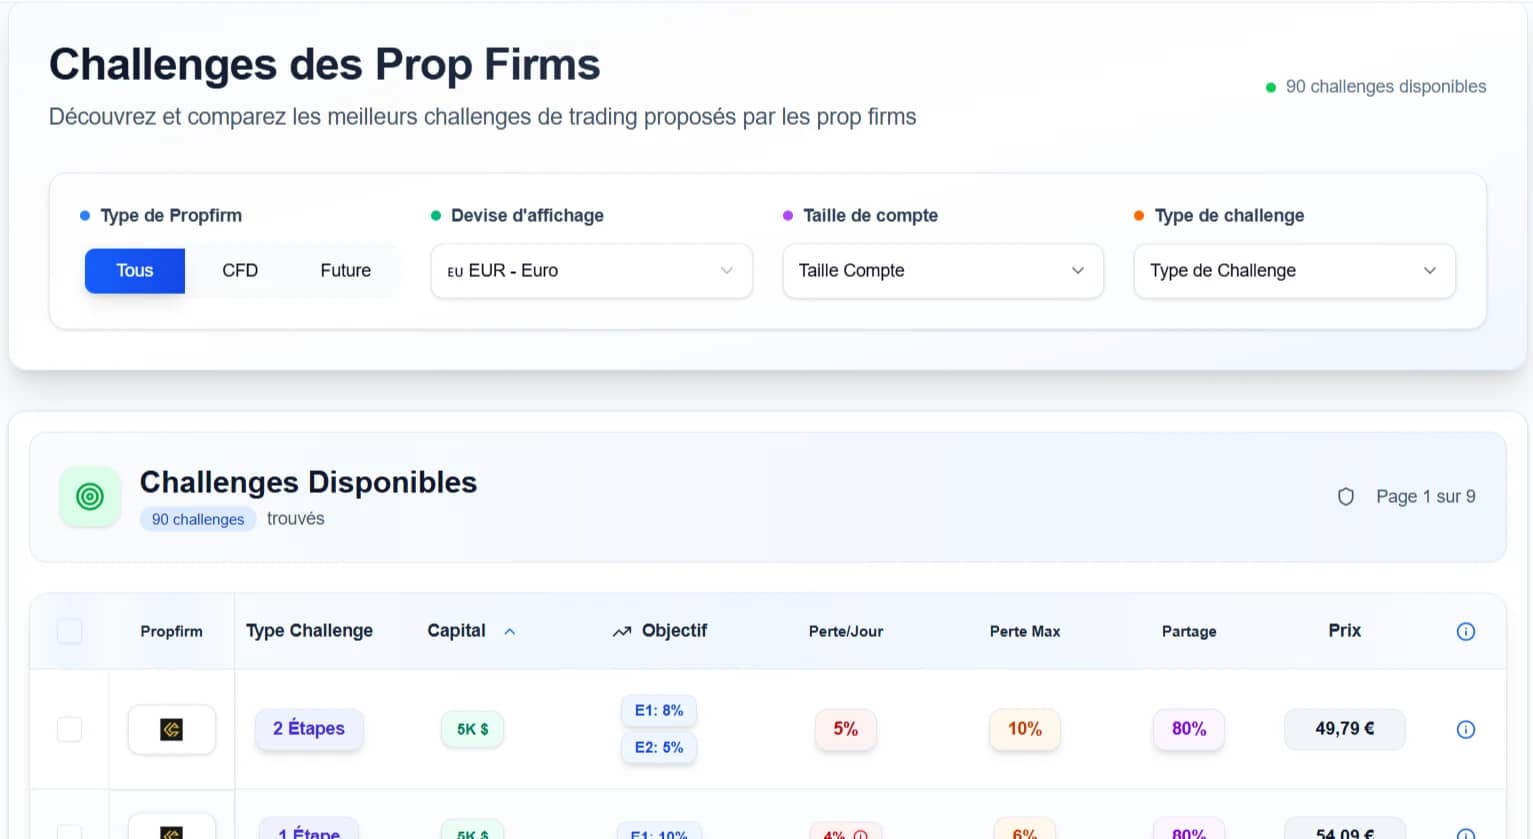Click the 90 challenges badge

click(x=197, y=519)
